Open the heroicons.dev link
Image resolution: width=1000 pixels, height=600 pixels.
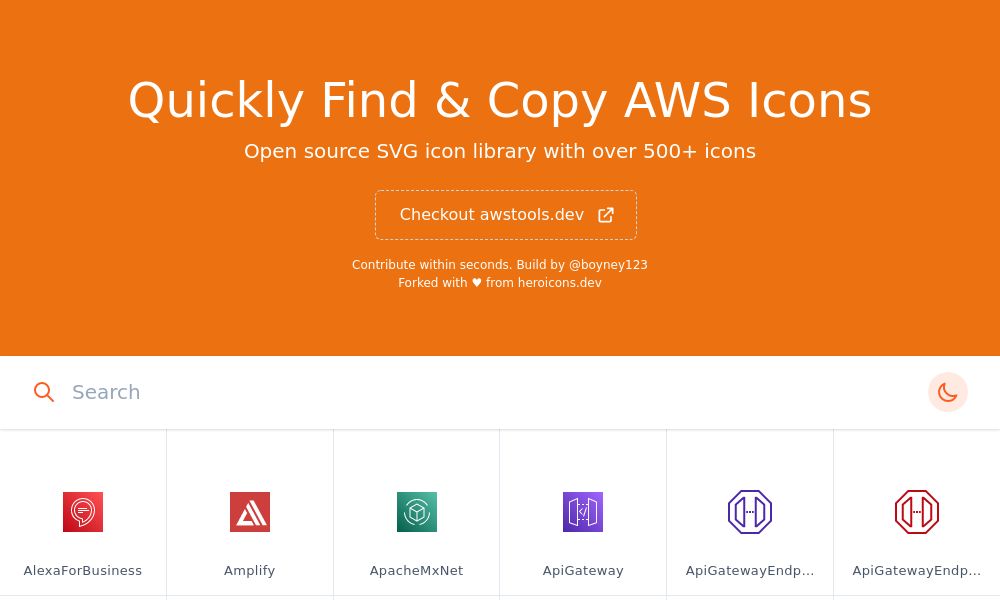pyautogui.click(x=560, y=283)
